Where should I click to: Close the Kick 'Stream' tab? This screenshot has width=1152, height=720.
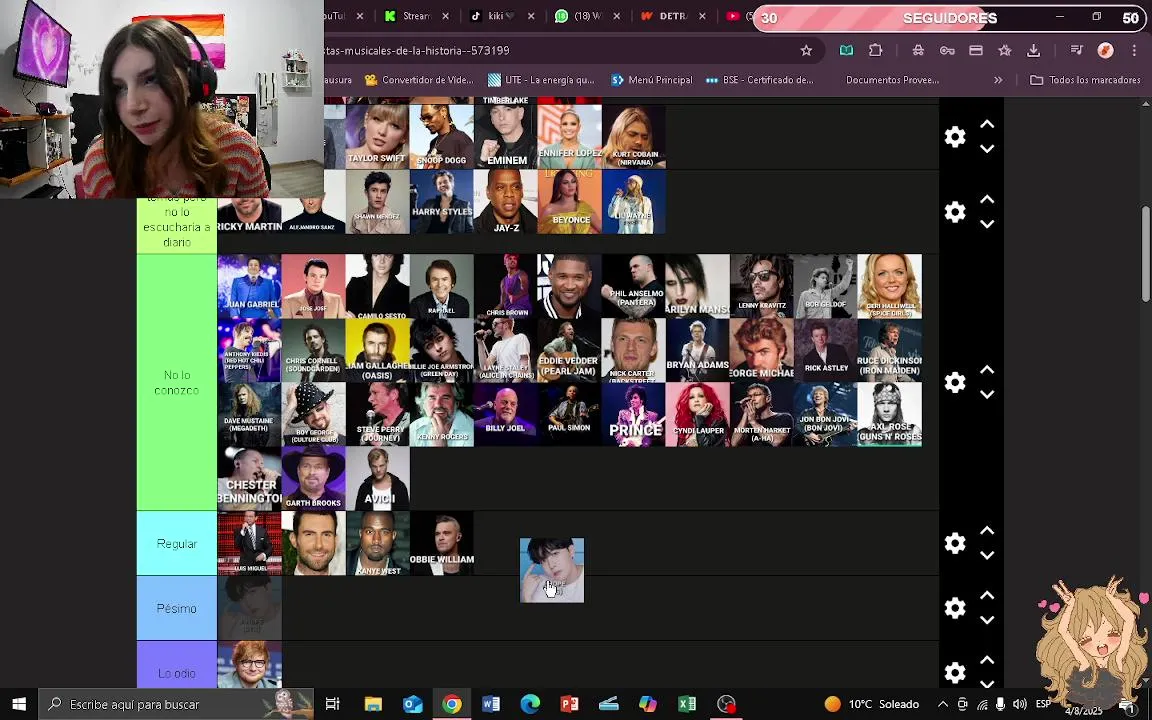445,15
